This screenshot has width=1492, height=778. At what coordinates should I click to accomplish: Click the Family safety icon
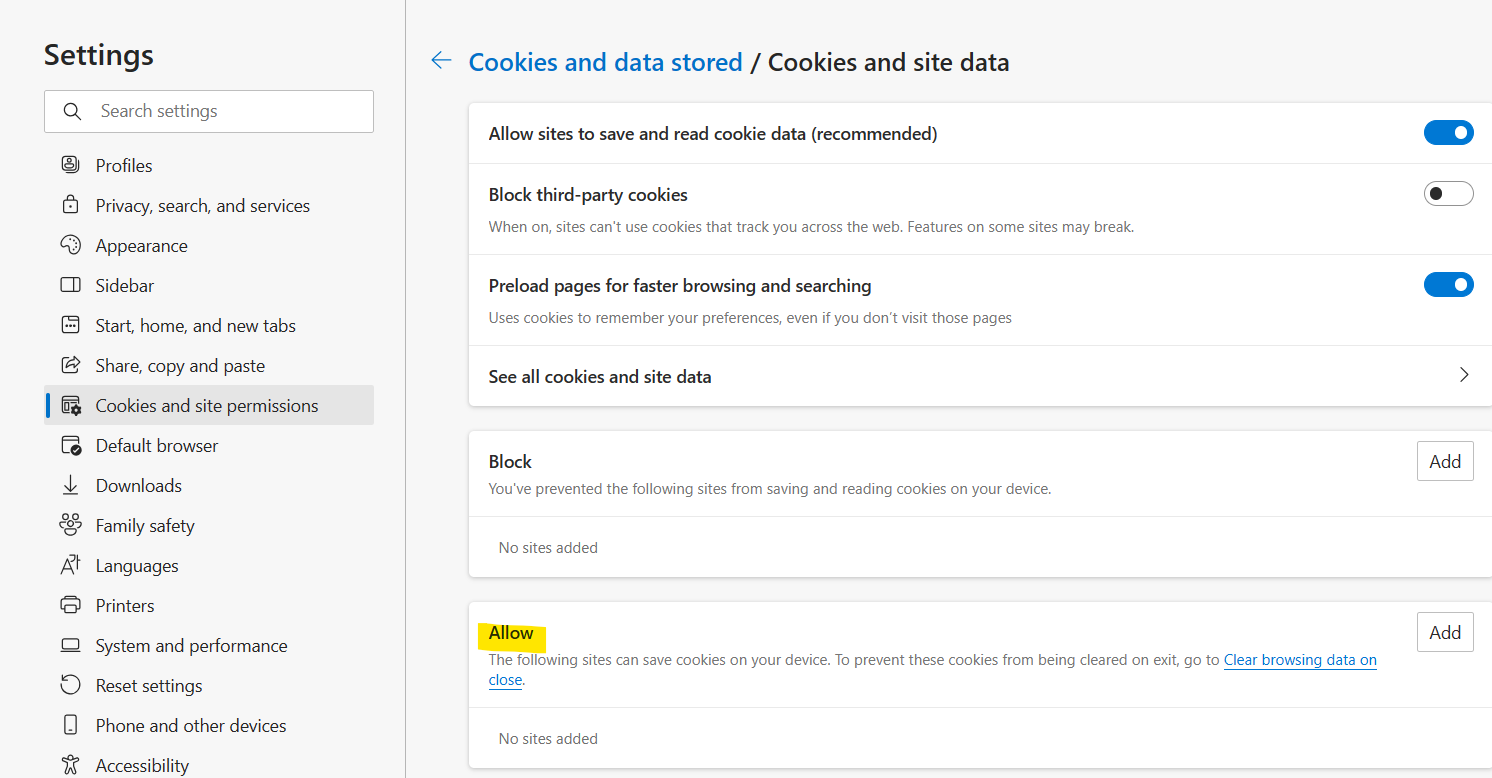point(69,525)
